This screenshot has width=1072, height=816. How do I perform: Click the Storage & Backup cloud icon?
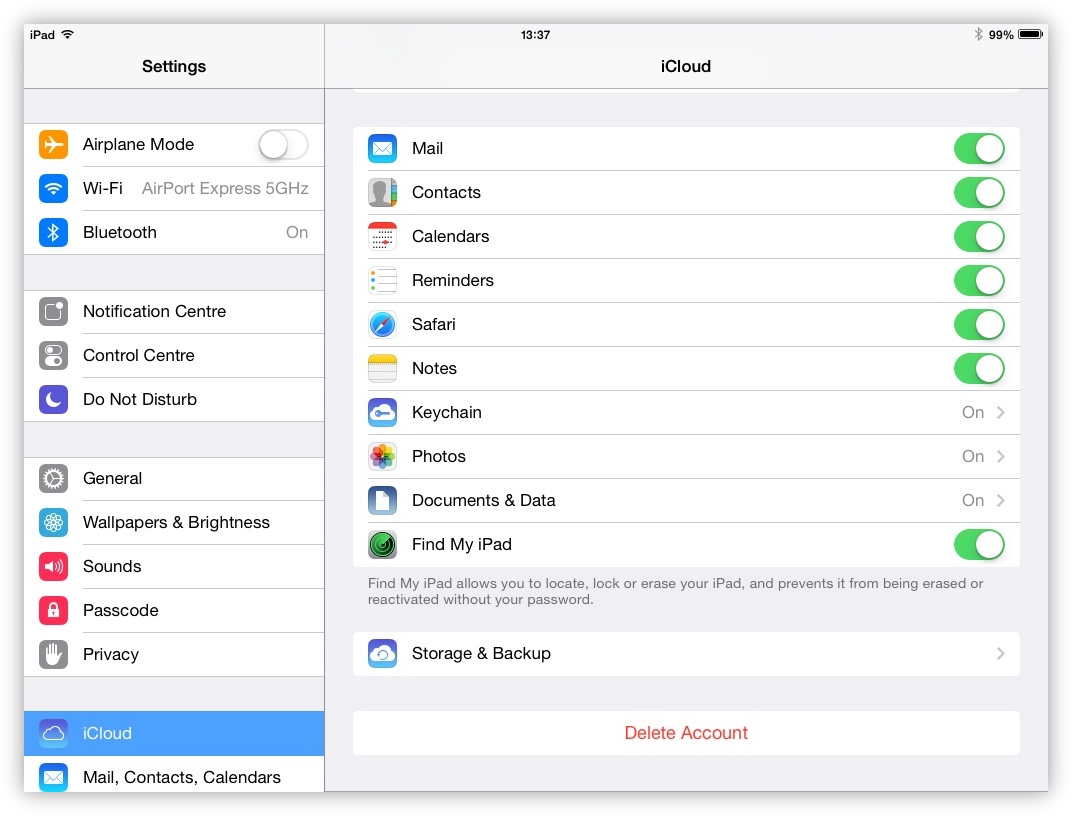(x=382, y=653)
